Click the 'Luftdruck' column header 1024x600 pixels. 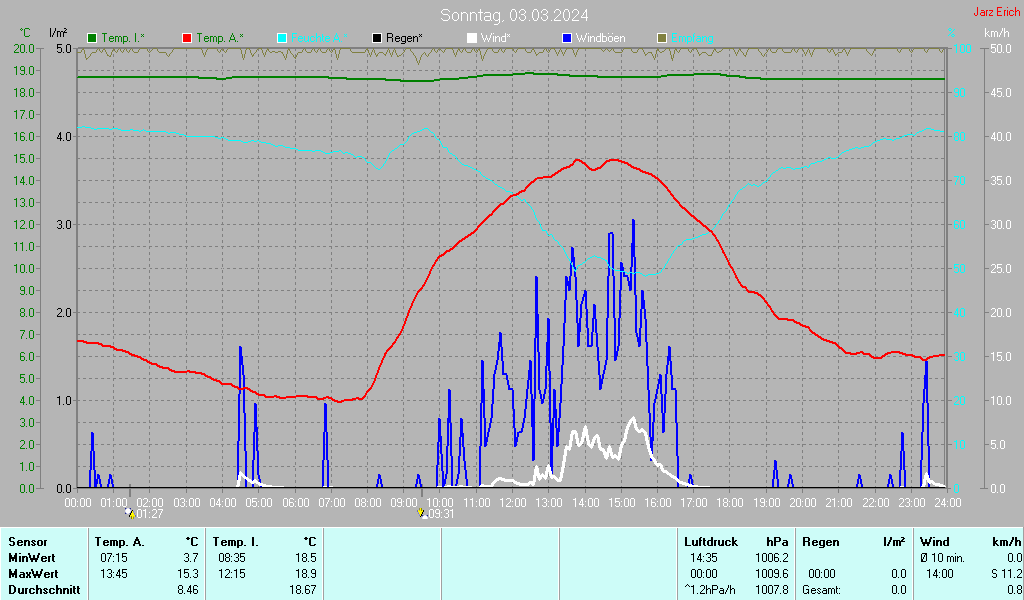[x=711, y=542]
